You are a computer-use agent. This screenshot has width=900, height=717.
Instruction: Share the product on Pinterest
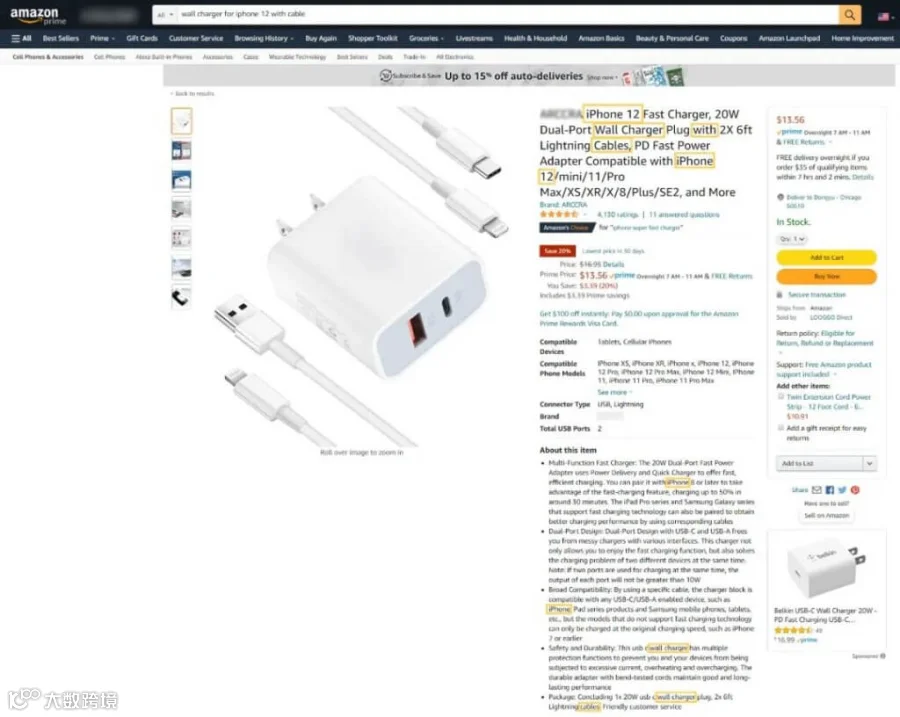pos(855,490)
